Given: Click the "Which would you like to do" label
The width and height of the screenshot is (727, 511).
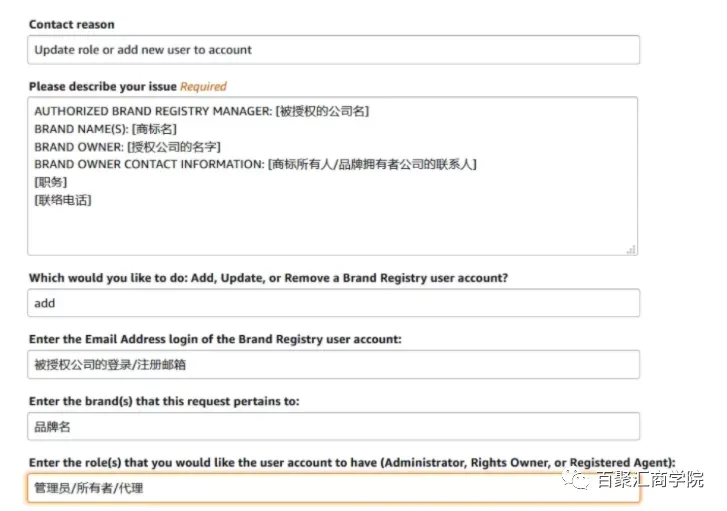Looking at the screenshot, I should 268,278.
